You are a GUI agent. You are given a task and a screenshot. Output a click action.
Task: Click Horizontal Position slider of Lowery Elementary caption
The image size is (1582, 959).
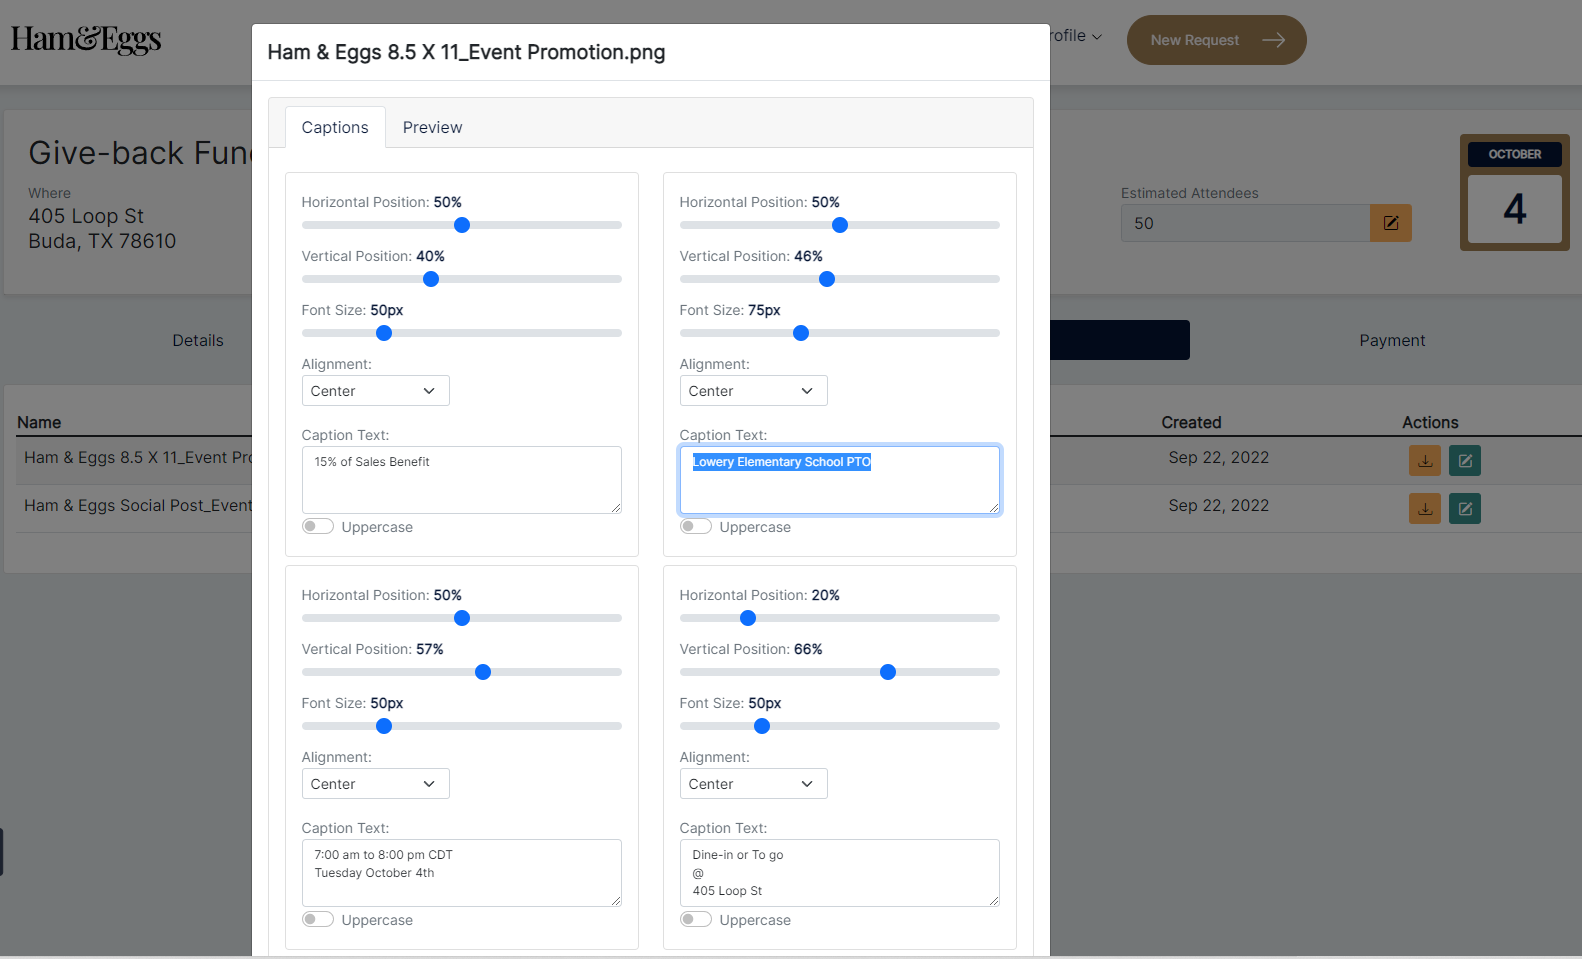pyautogui.click(x=840, y=225)
